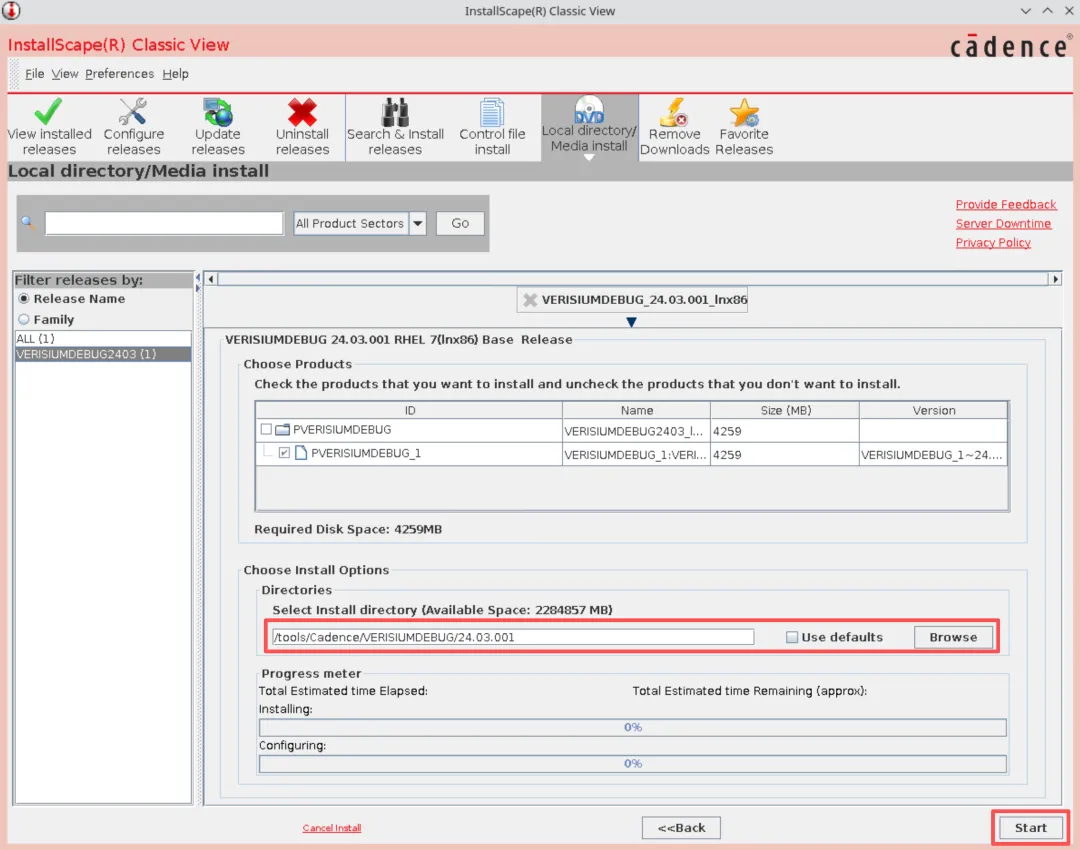Click the Required Disk Space: 4259MB text

point(348,529)
